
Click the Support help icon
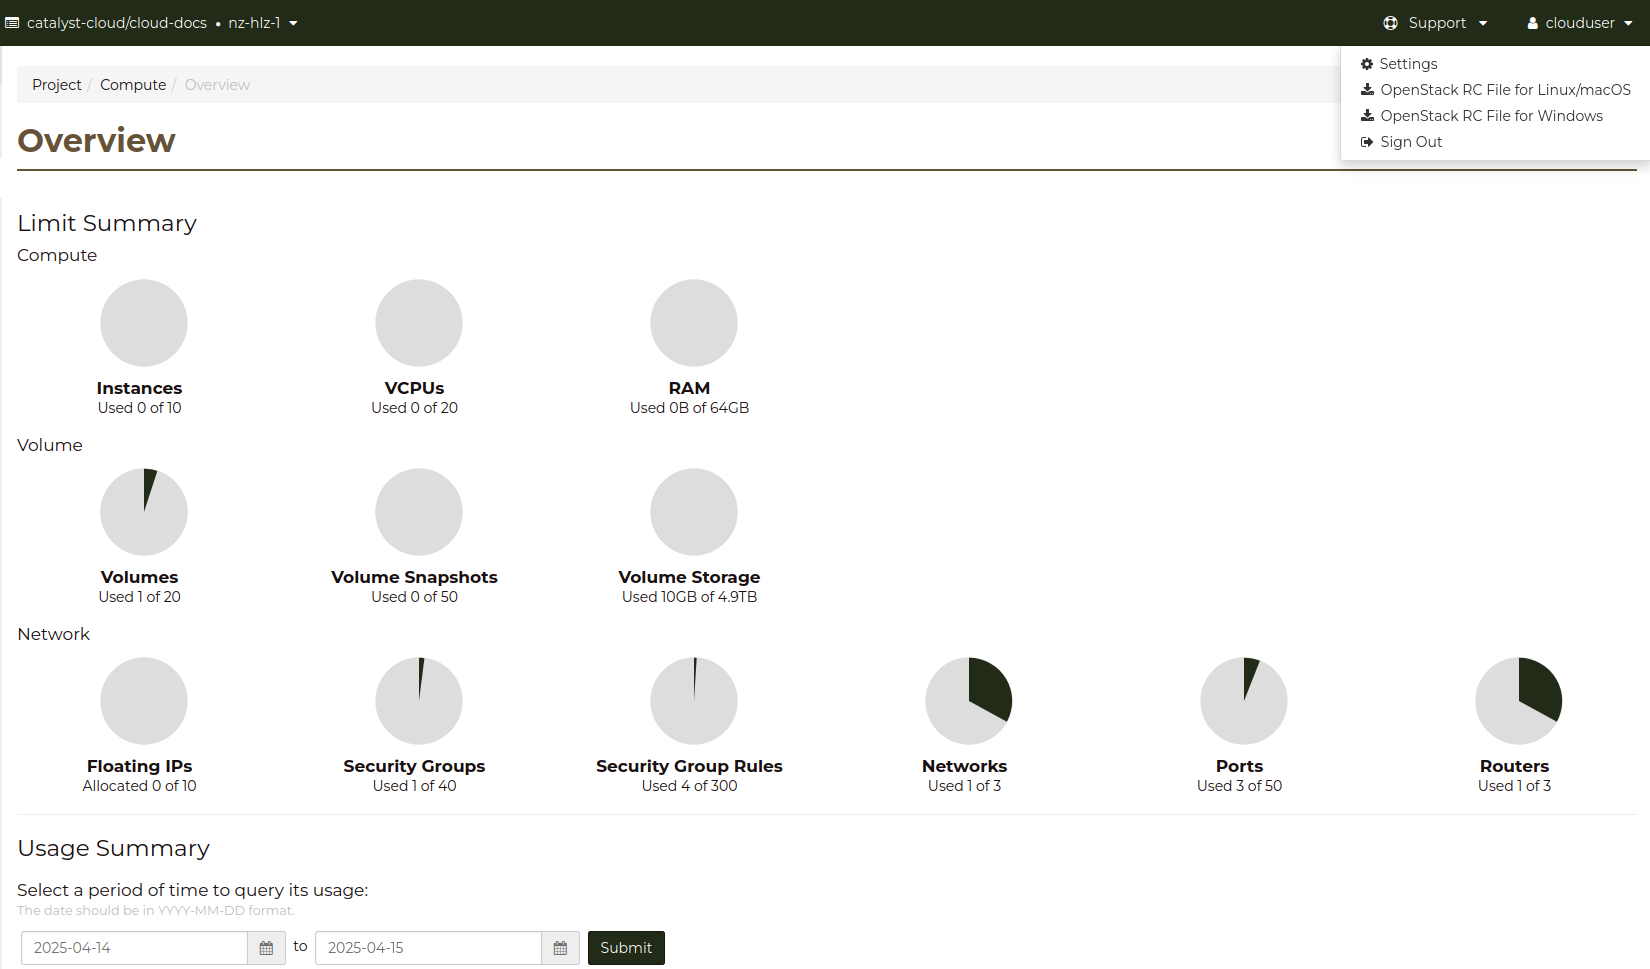coord(1390,22)
